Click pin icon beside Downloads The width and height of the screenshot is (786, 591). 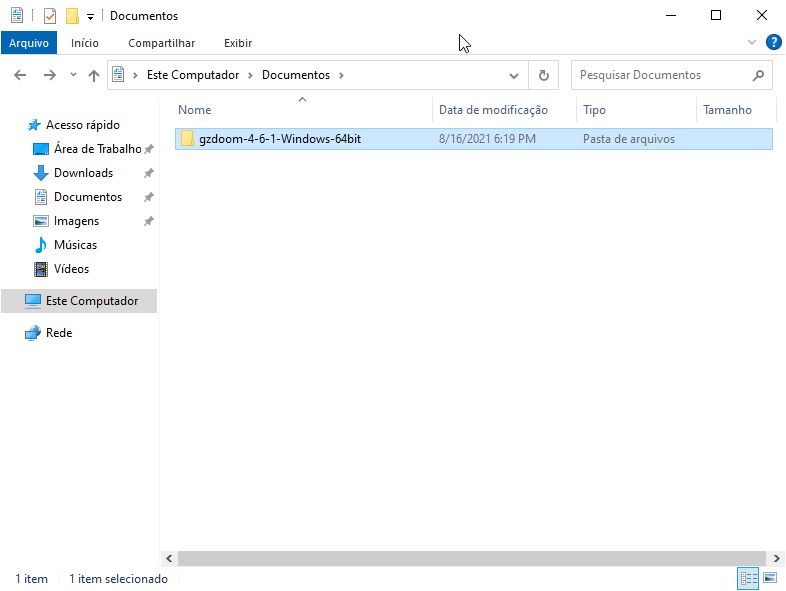(x=149, y=173)
